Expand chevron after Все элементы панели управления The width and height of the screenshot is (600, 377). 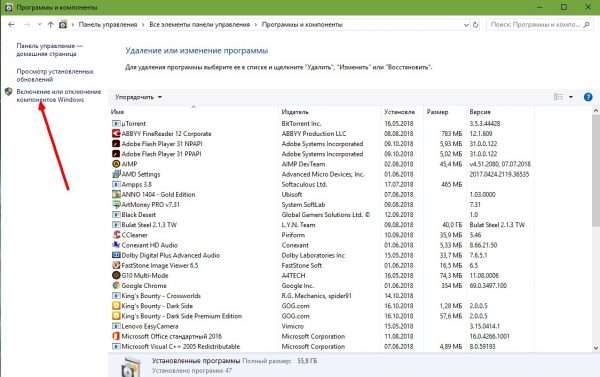(x=256, y=25)
